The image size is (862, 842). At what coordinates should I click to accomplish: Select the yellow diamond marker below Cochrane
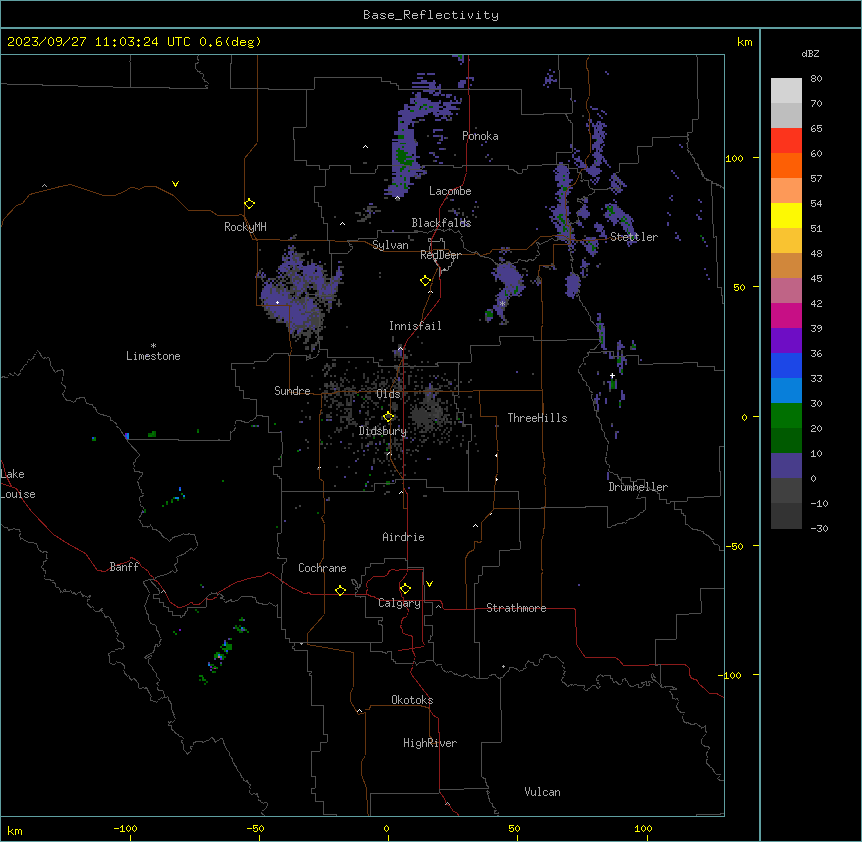coord(340,590)
